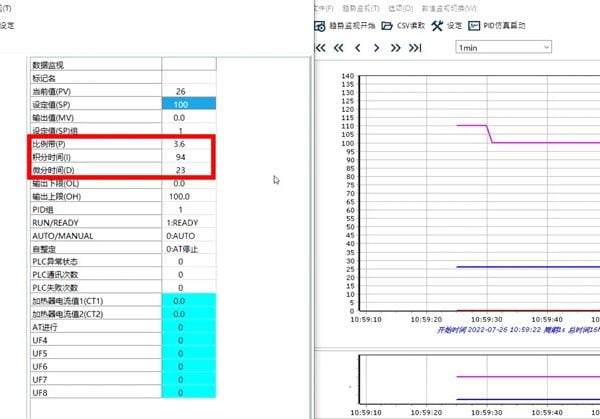
Task: Select the 设定值(SP) value field showing 100
Action: [180, 104]
